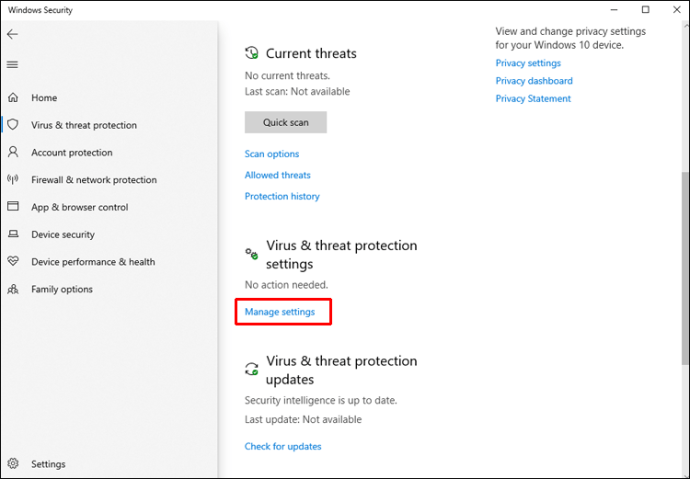Viewport: 690px width, 479px height.
Task: Open the Allowed threats link
Action: pyautogui.click(x=277, y=175)
